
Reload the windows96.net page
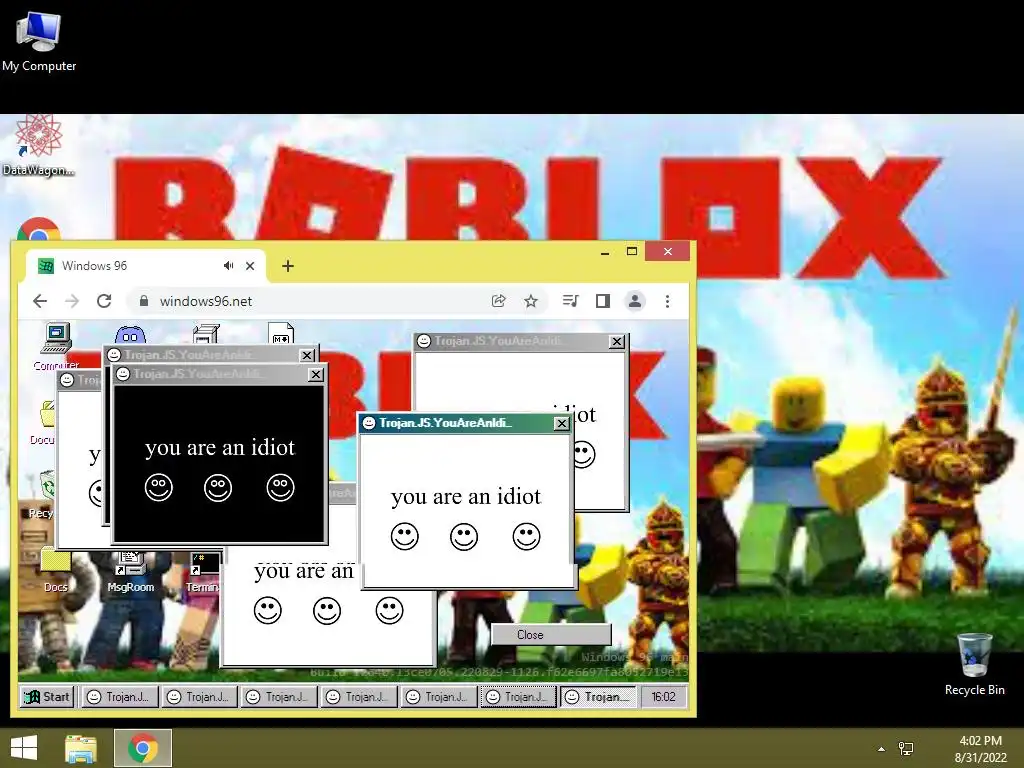click(x=104, y=301)
